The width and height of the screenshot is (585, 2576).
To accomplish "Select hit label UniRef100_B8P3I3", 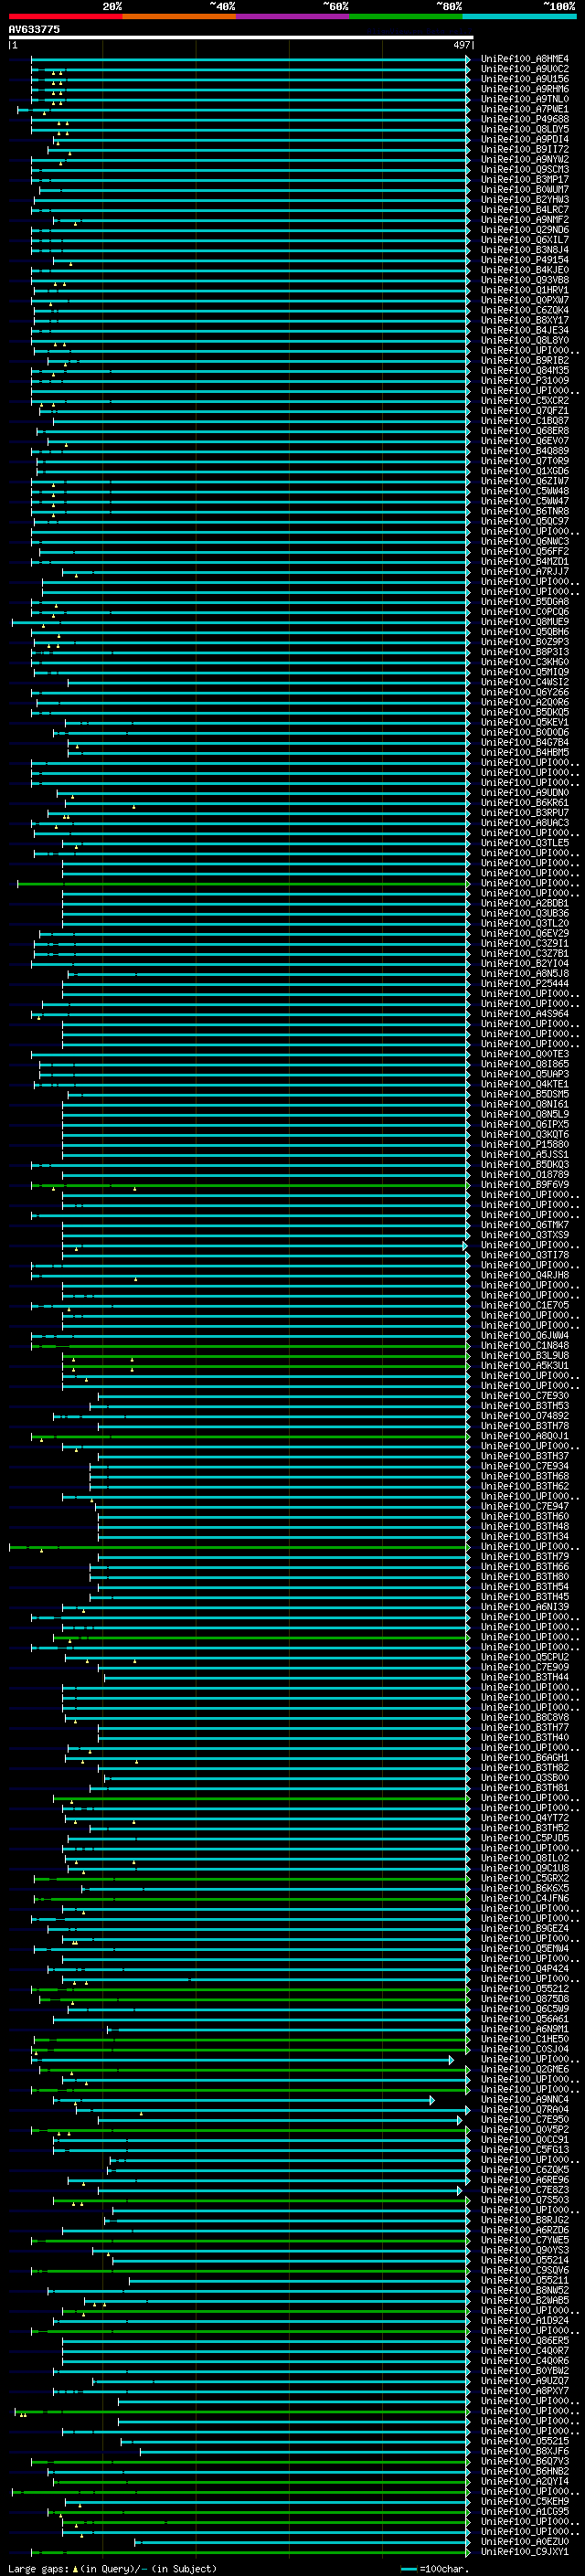I will 525,652.
